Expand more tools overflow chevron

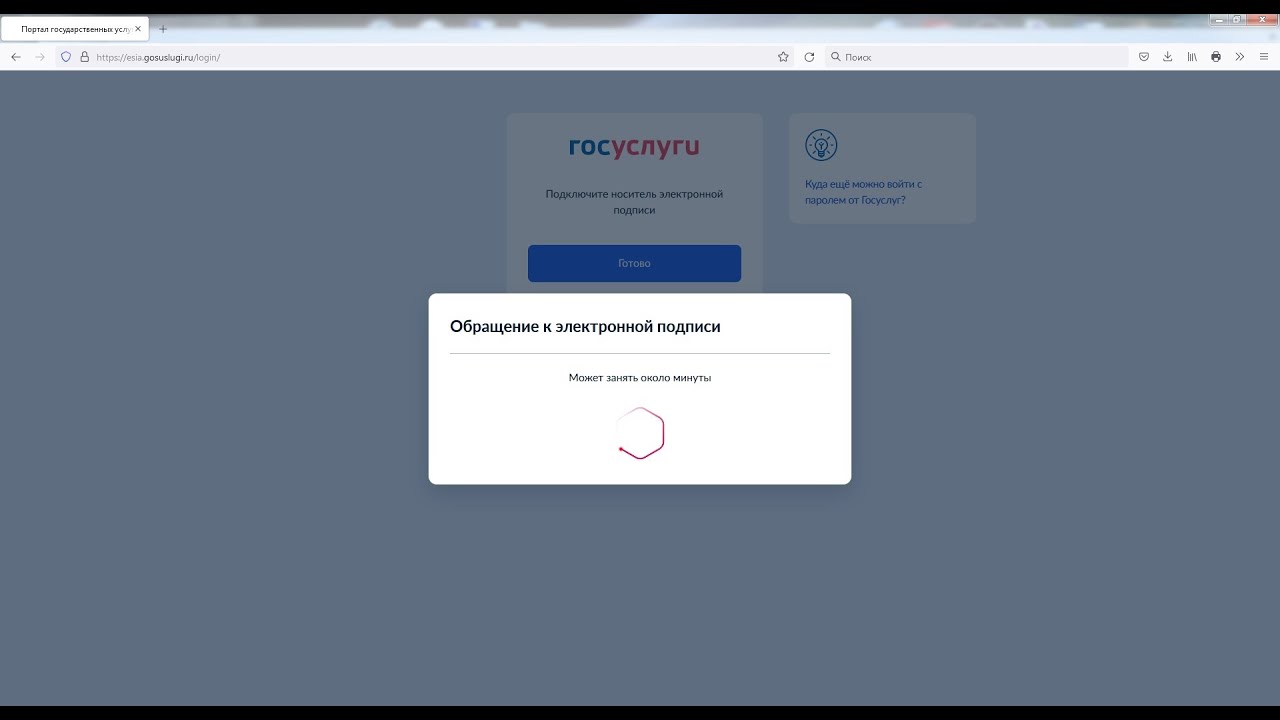point(1240,57)
